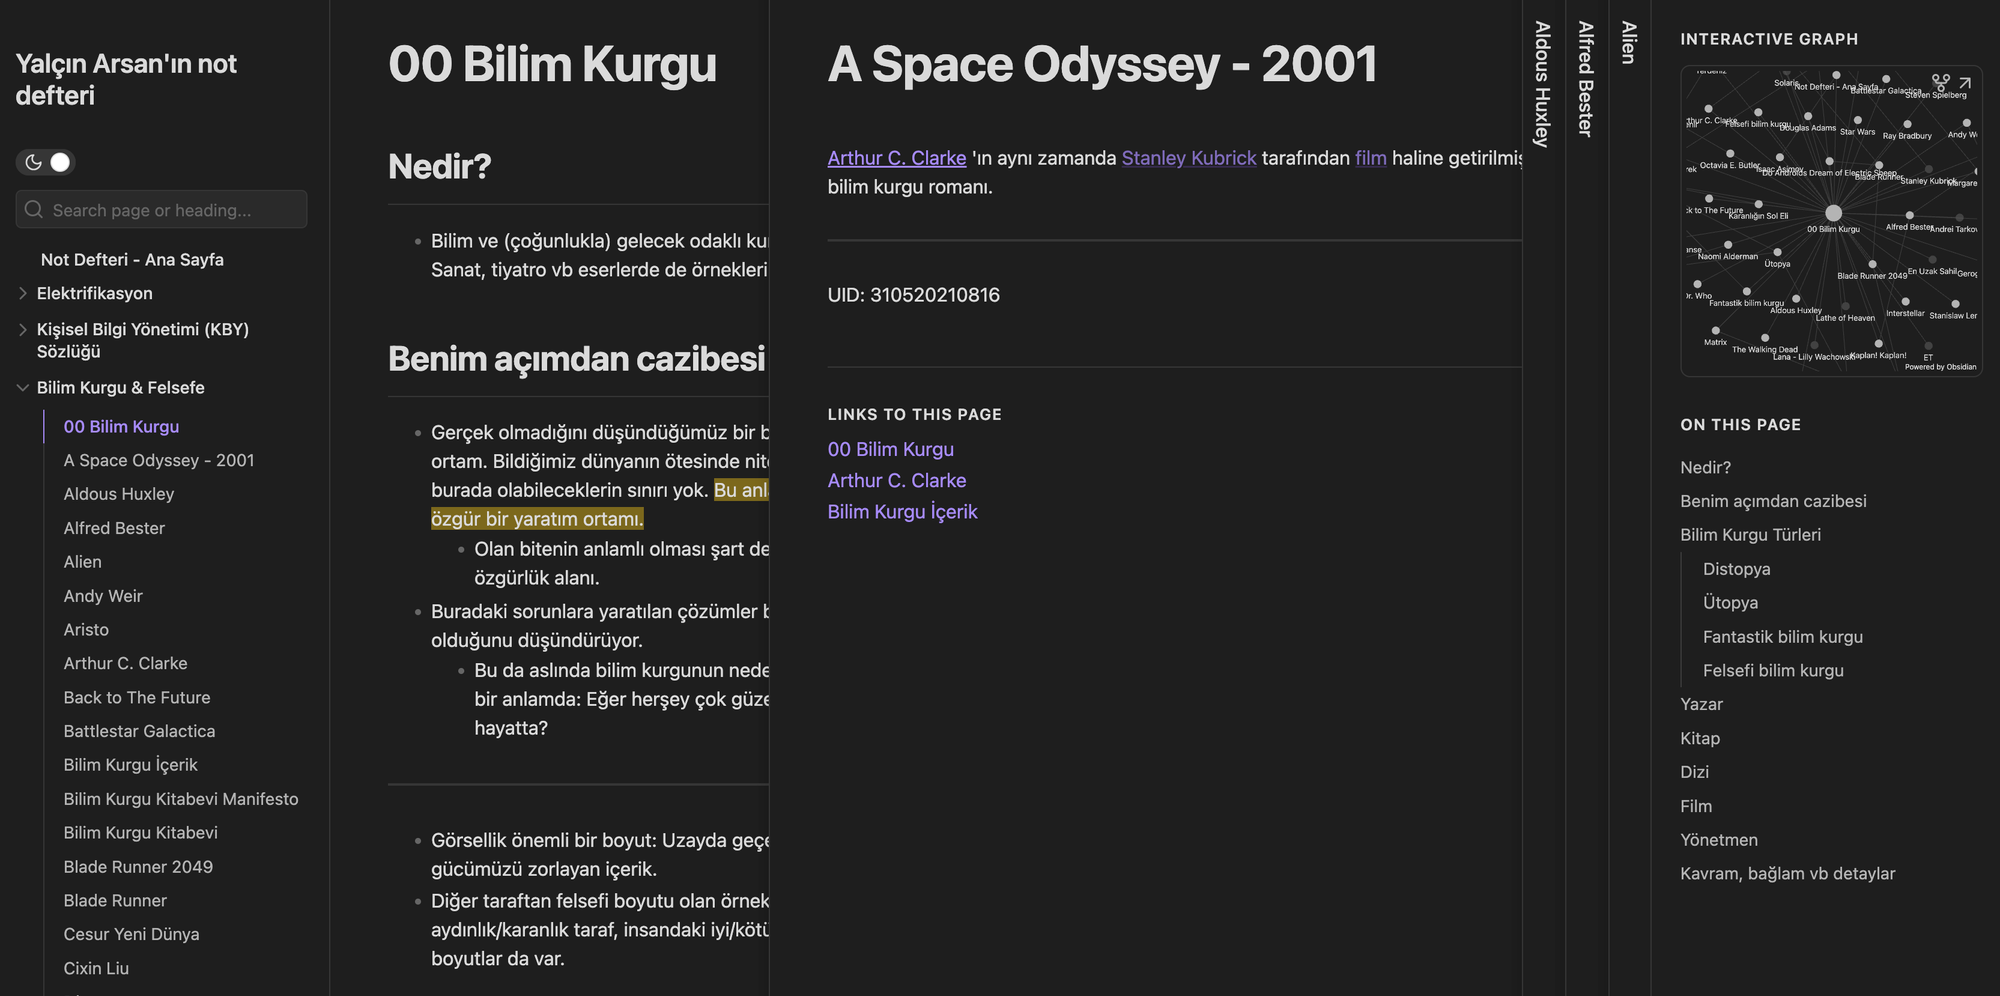Switch to the stacked Aldous Huxley tab

pyautogui.click(x=1542, y=85)
